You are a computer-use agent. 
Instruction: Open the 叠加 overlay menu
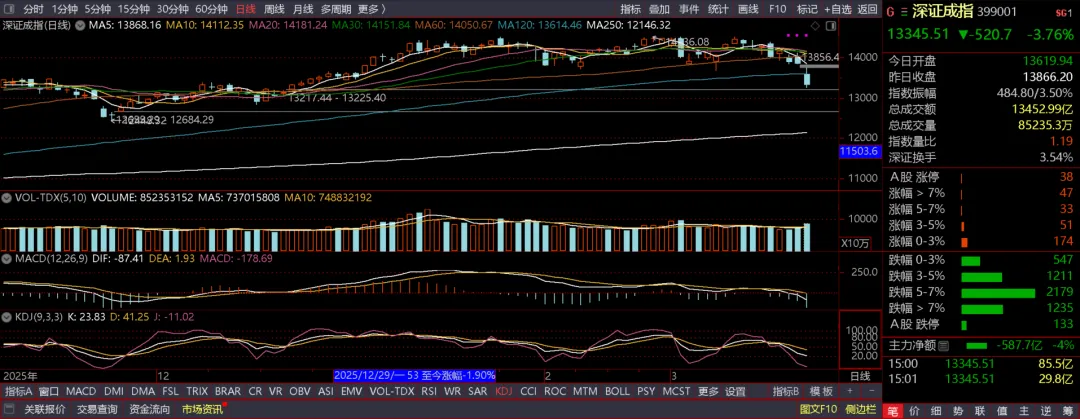click(659, 10)
